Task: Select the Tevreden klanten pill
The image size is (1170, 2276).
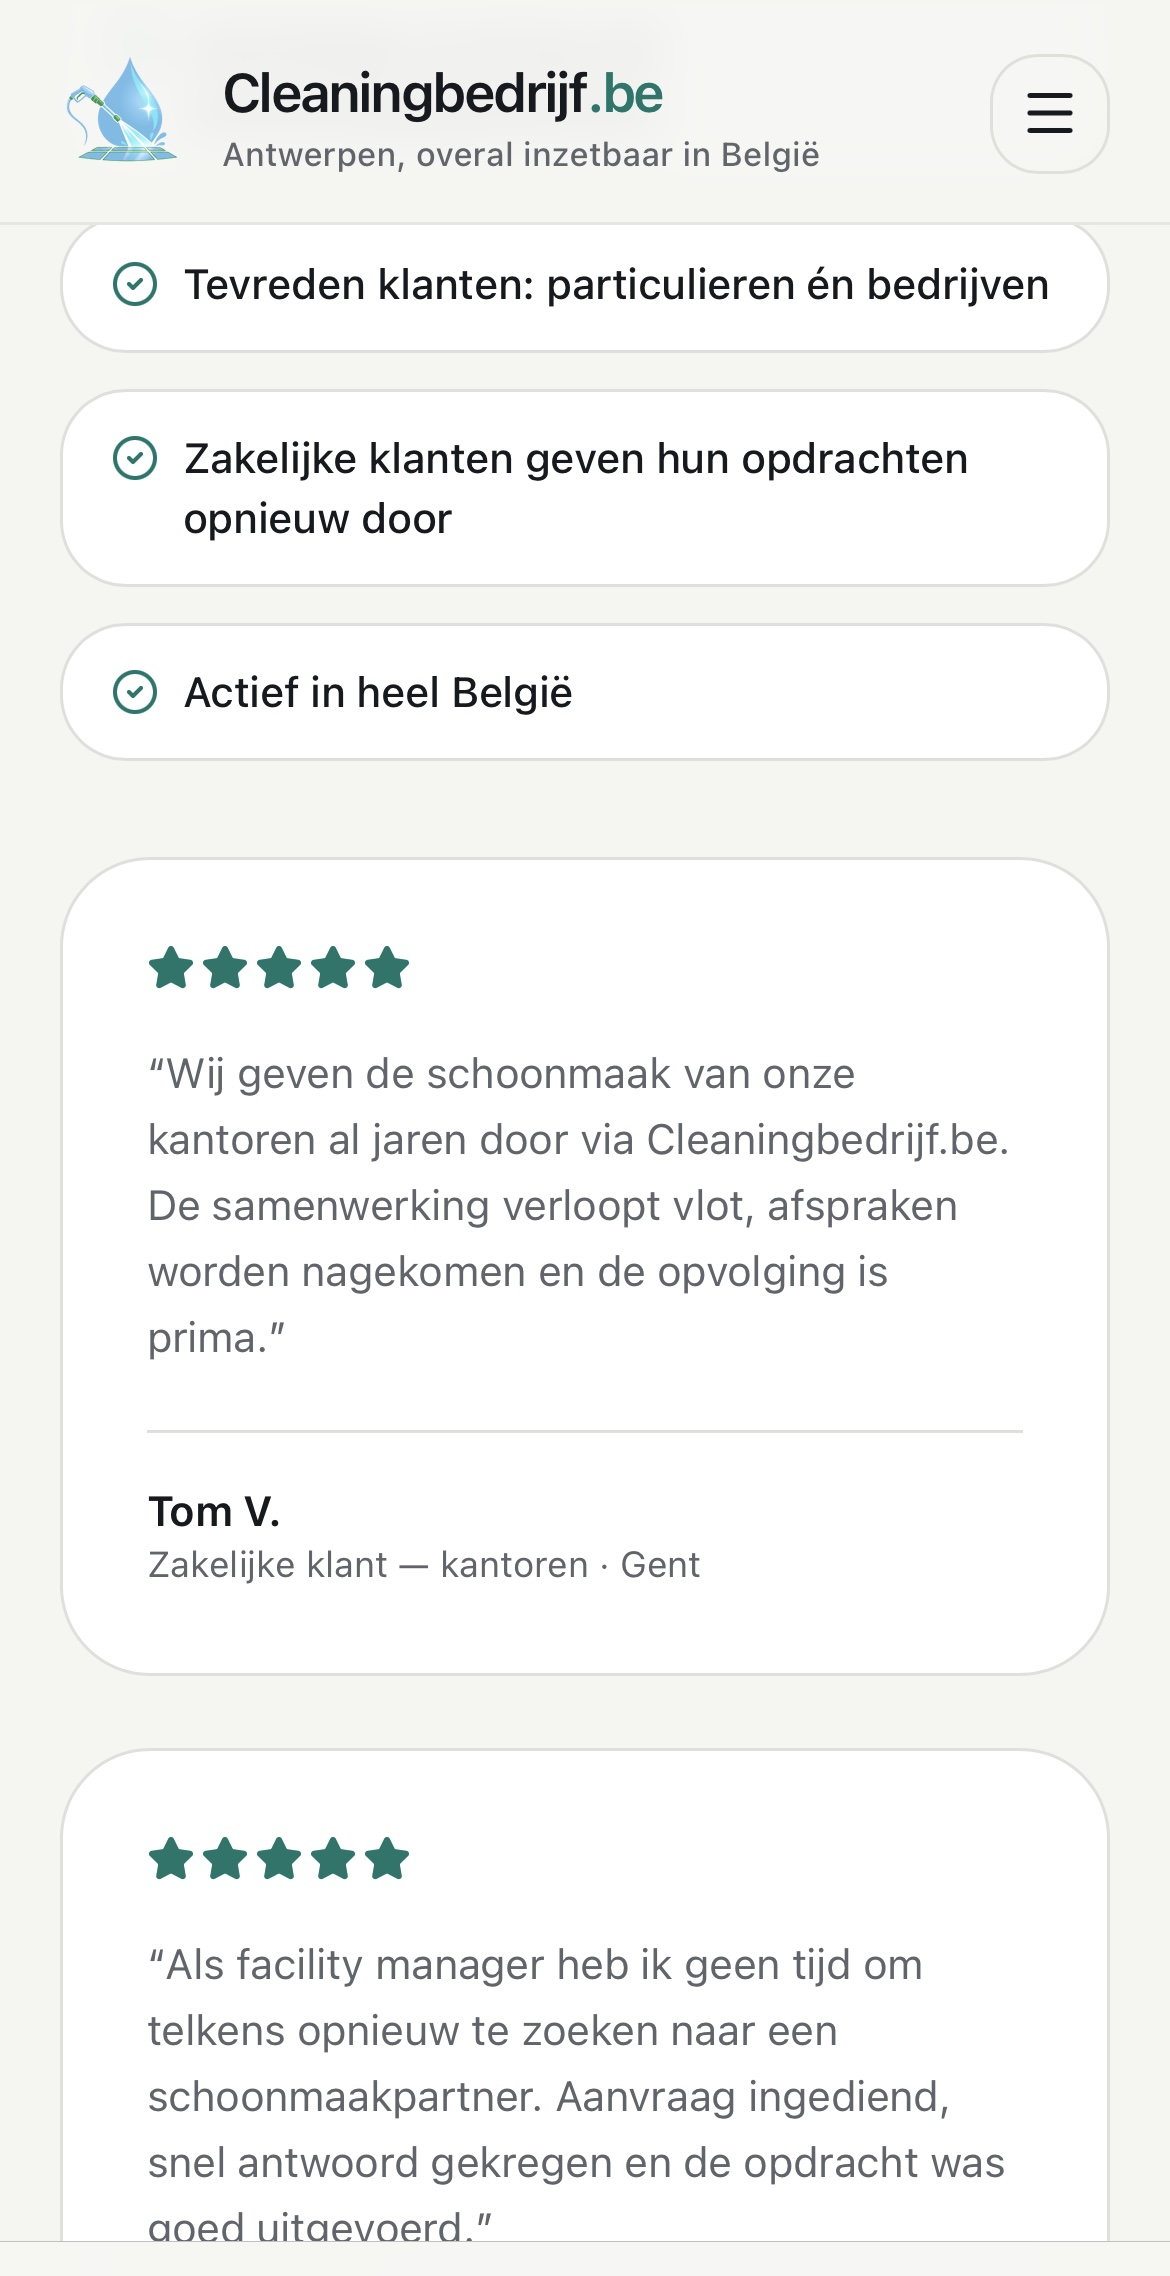Action: pos(585,286)
